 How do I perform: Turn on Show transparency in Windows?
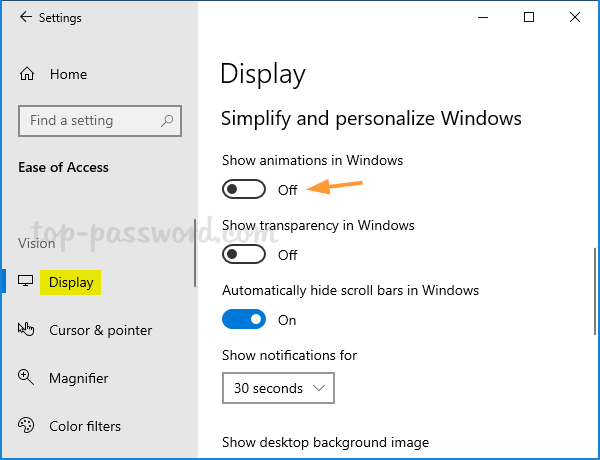click(x=244, y=254)
